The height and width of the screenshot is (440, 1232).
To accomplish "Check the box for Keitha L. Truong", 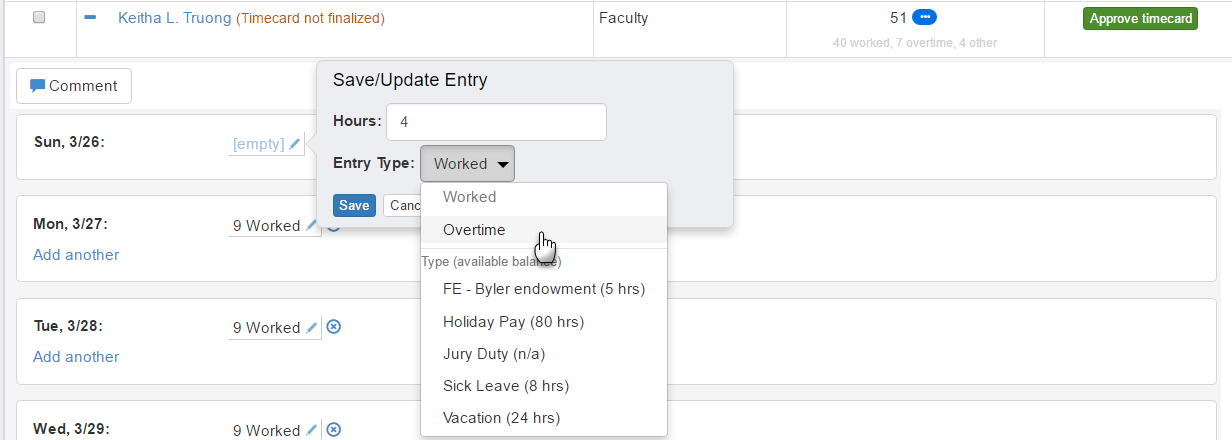I will point(39,18).
